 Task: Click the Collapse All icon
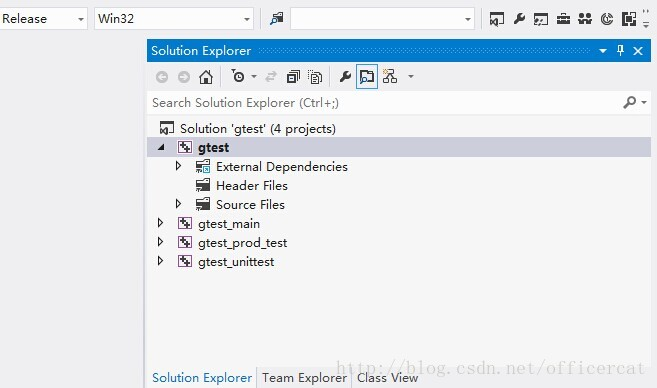coord(293,77)
